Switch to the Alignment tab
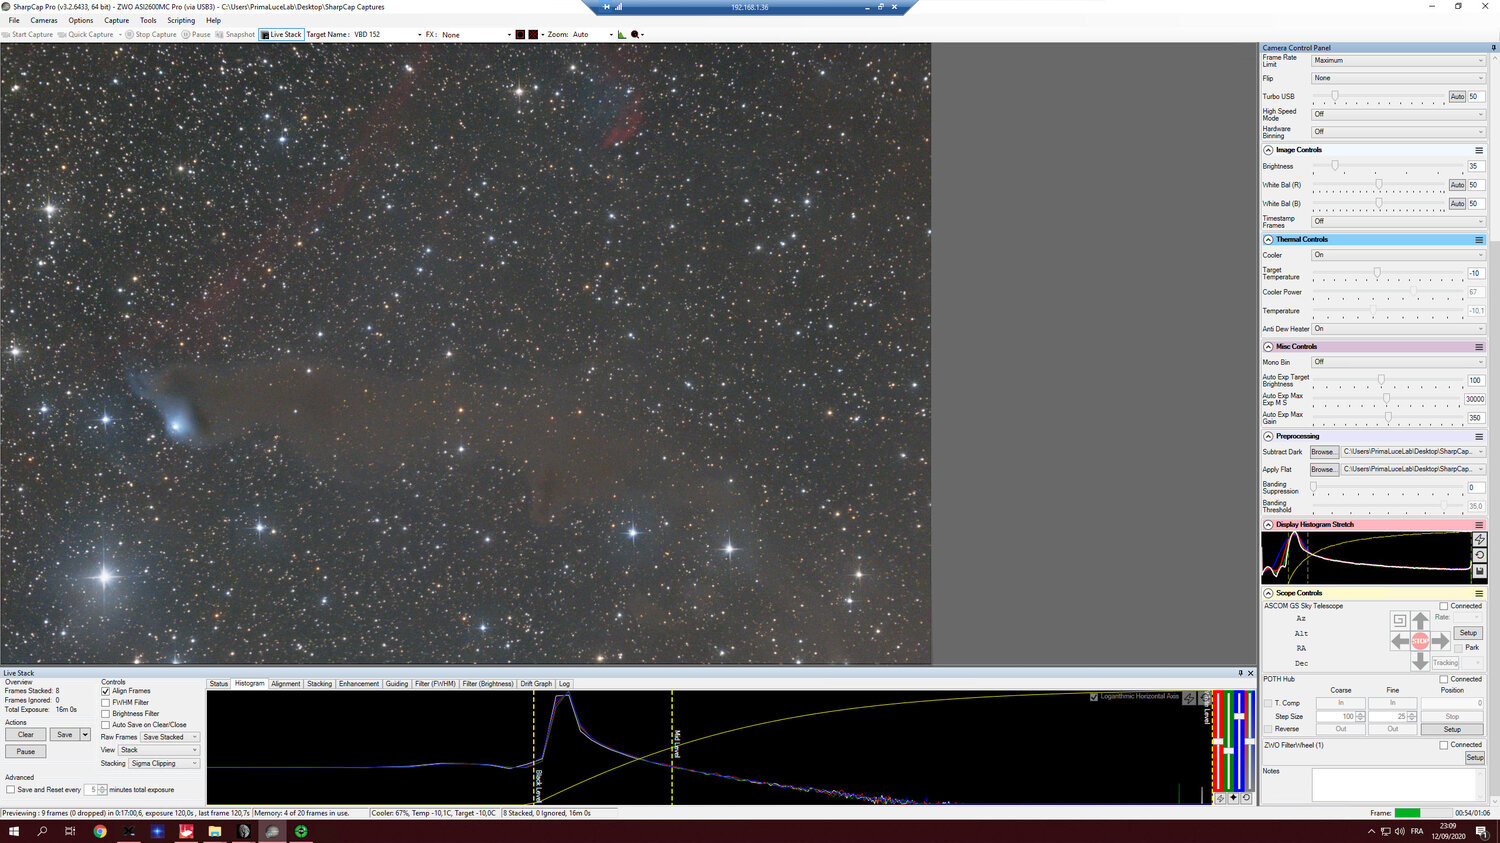The height and width of the screenshot is (843, 1500). tap(286, 684)
